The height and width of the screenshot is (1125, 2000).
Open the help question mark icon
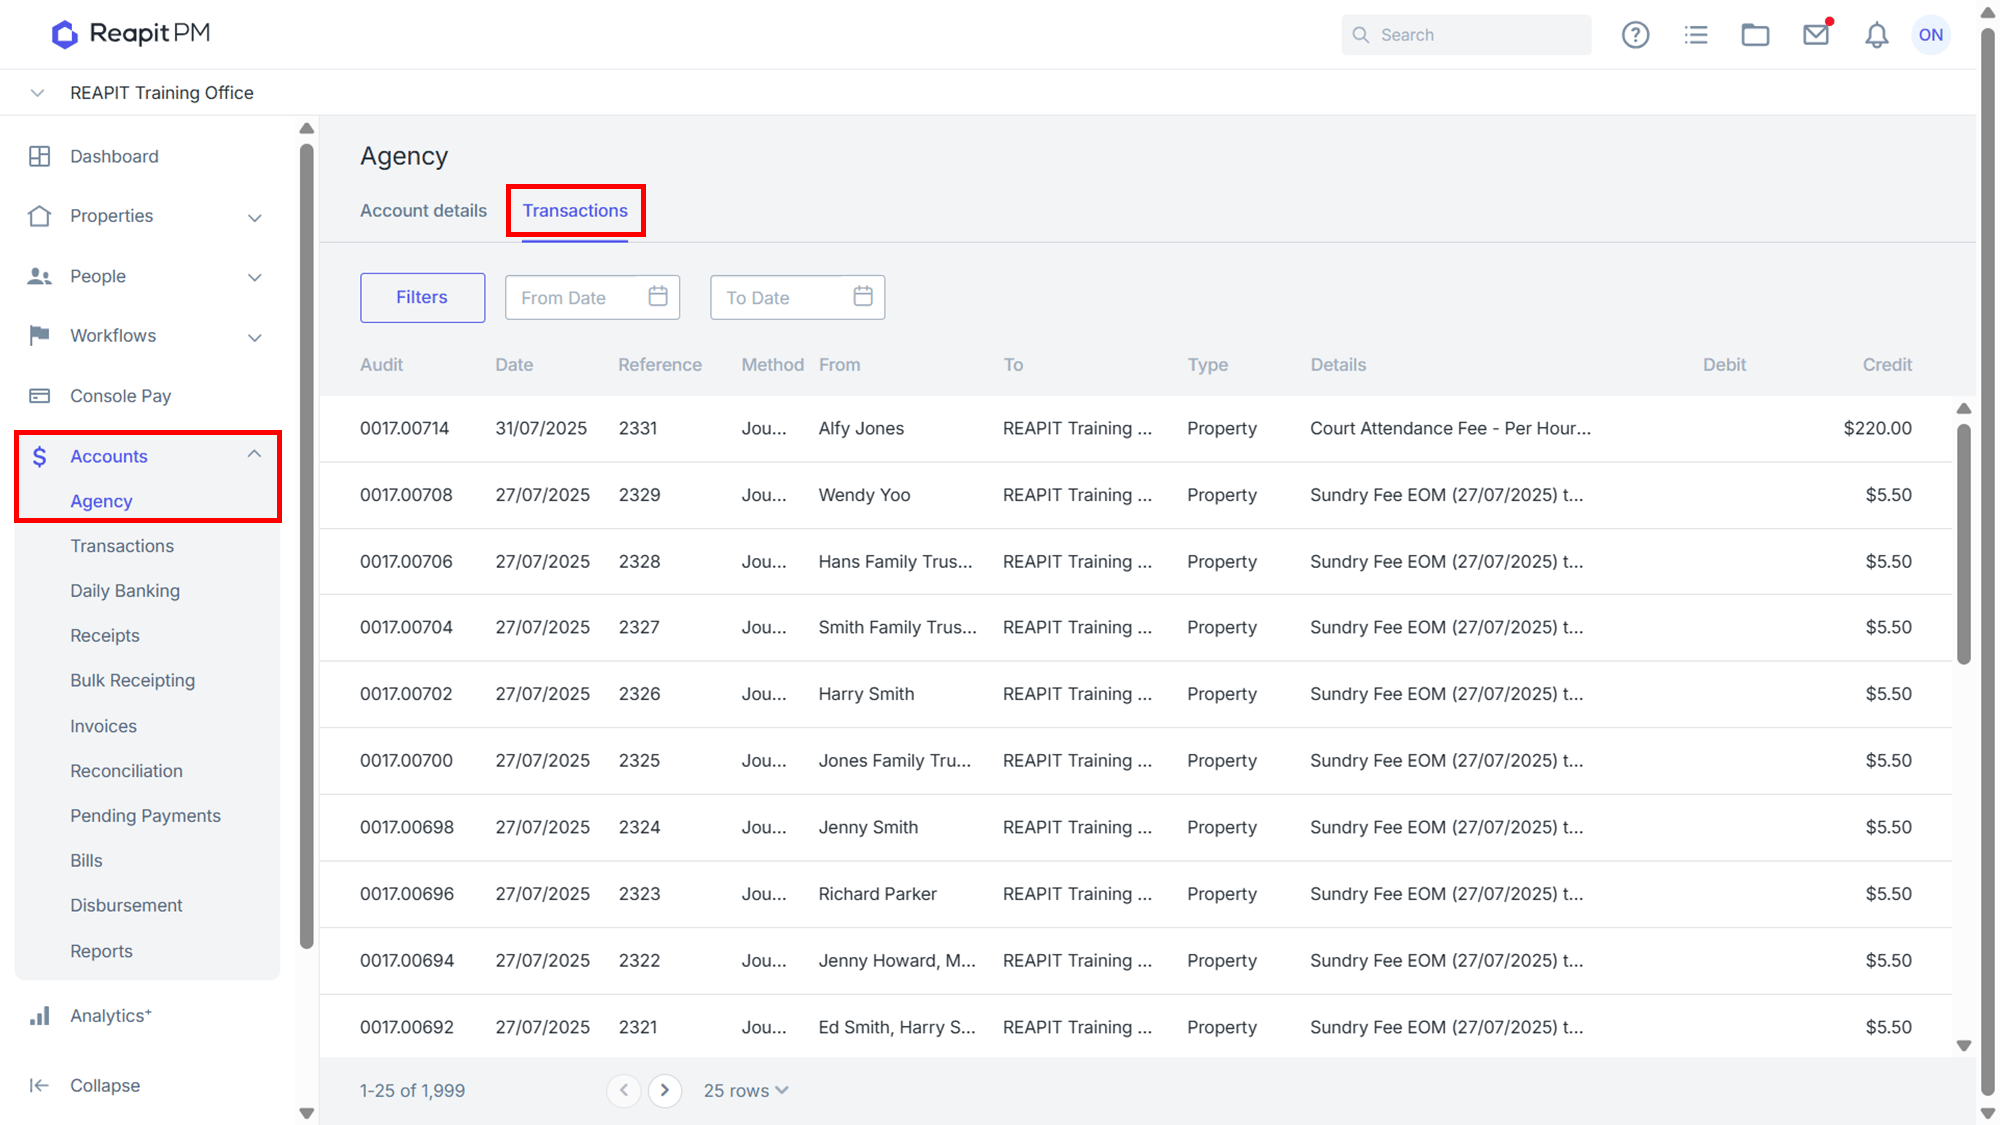[x=1635, y=35]
